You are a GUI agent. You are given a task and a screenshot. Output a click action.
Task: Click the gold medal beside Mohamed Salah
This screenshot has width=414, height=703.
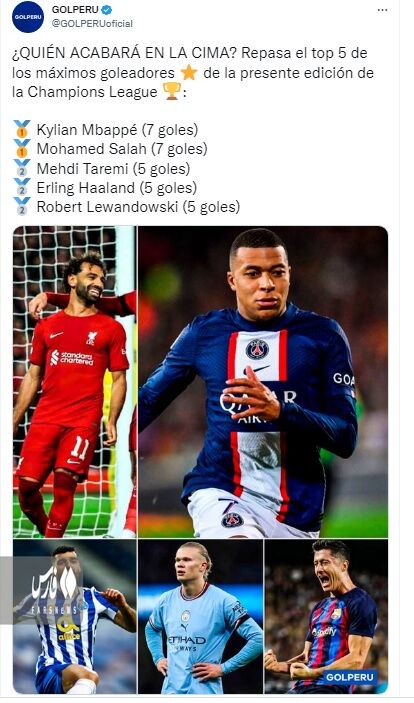(22, 148)
